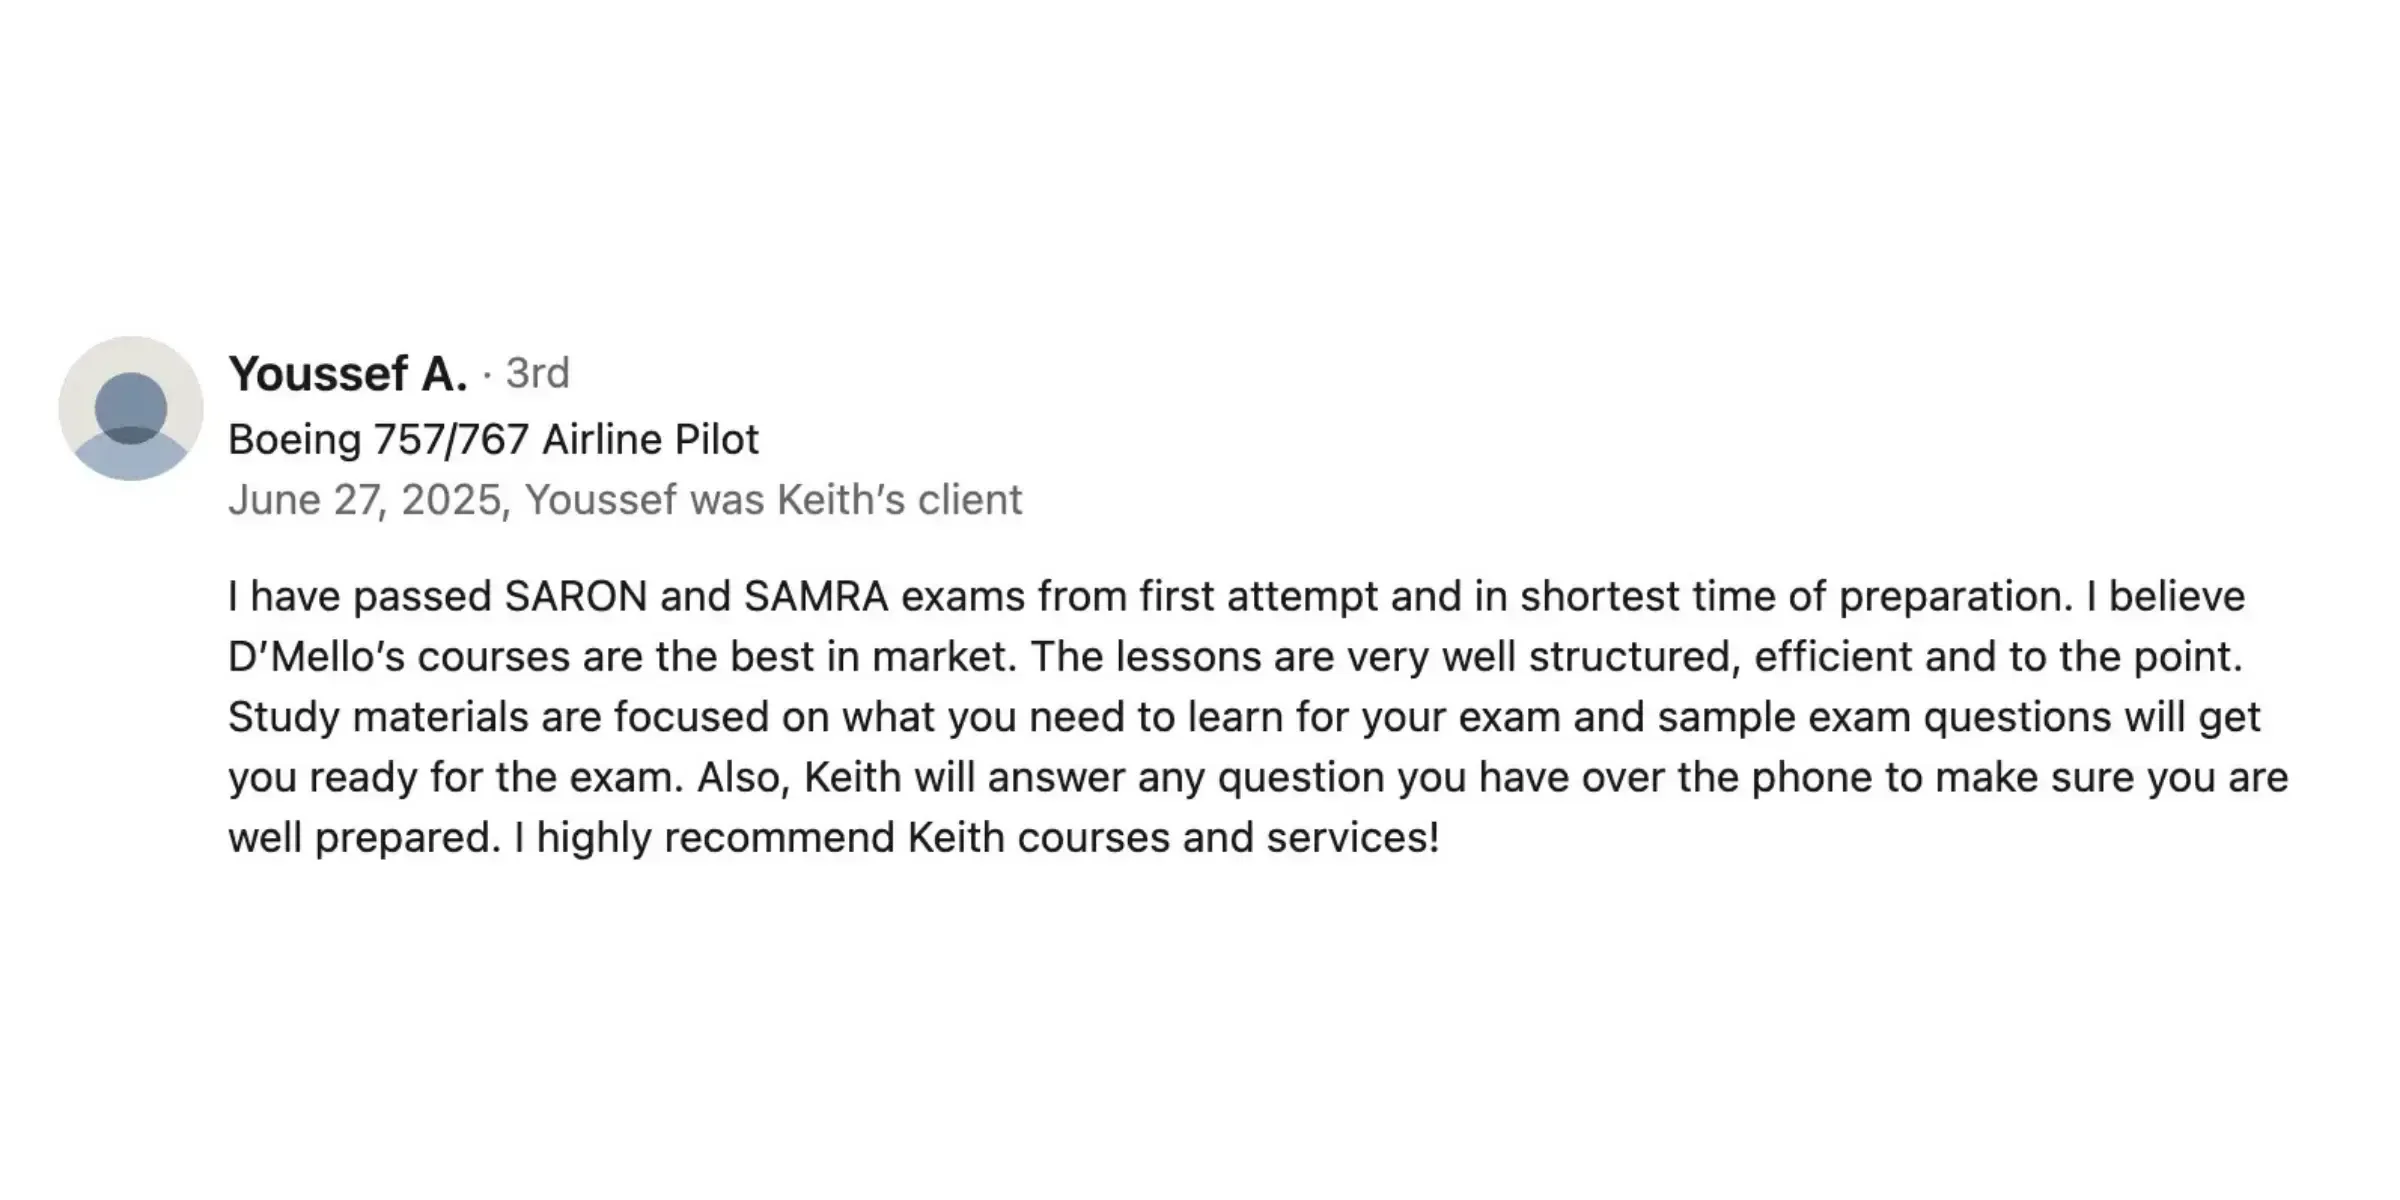Click the word SAMRA in the recommendation
The image size is (2400, 1200).
pos(815,597)
